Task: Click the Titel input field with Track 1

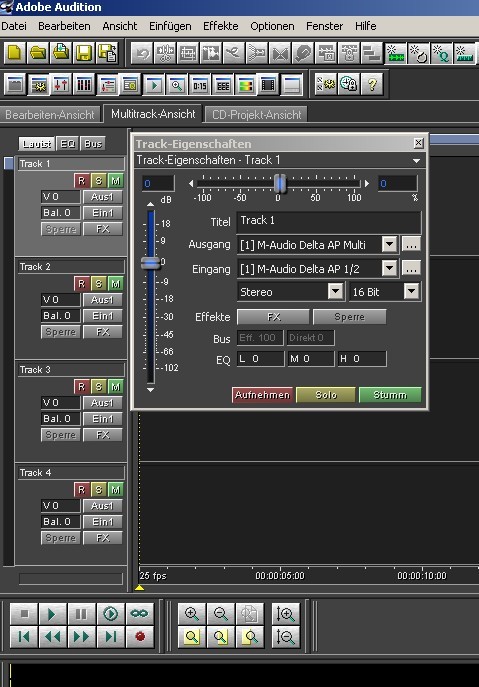Action: [329, 222]
